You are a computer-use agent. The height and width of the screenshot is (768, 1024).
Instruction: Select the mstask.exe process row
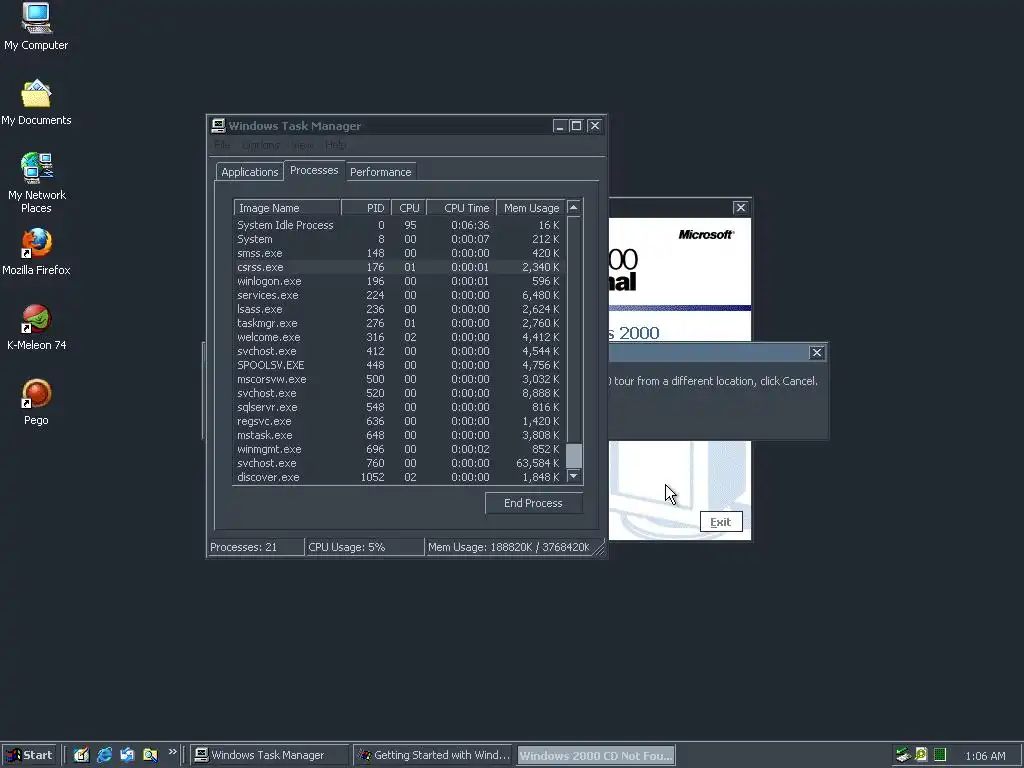399,435
